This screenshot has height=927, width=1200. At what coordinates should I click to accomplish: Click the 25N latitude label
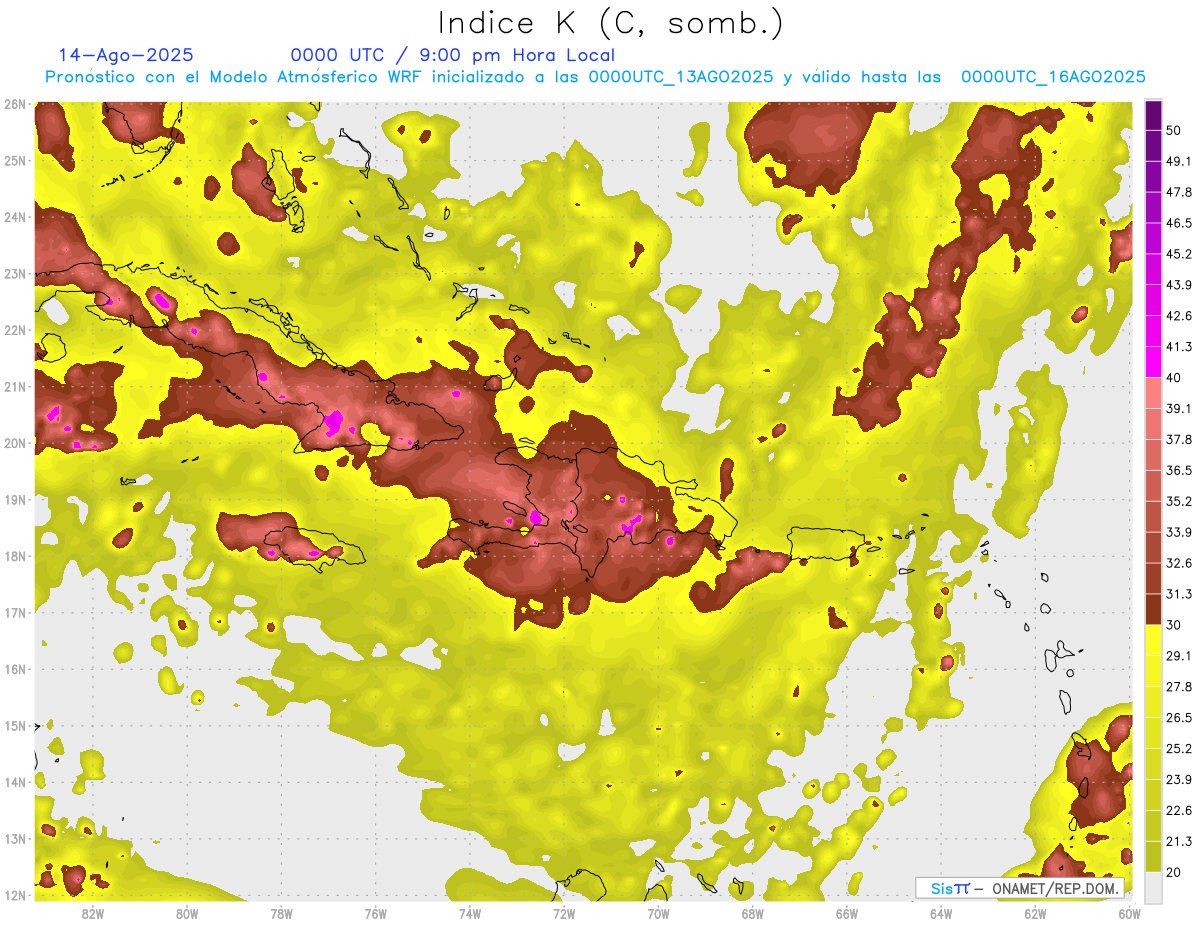click(x=15, y=160)
